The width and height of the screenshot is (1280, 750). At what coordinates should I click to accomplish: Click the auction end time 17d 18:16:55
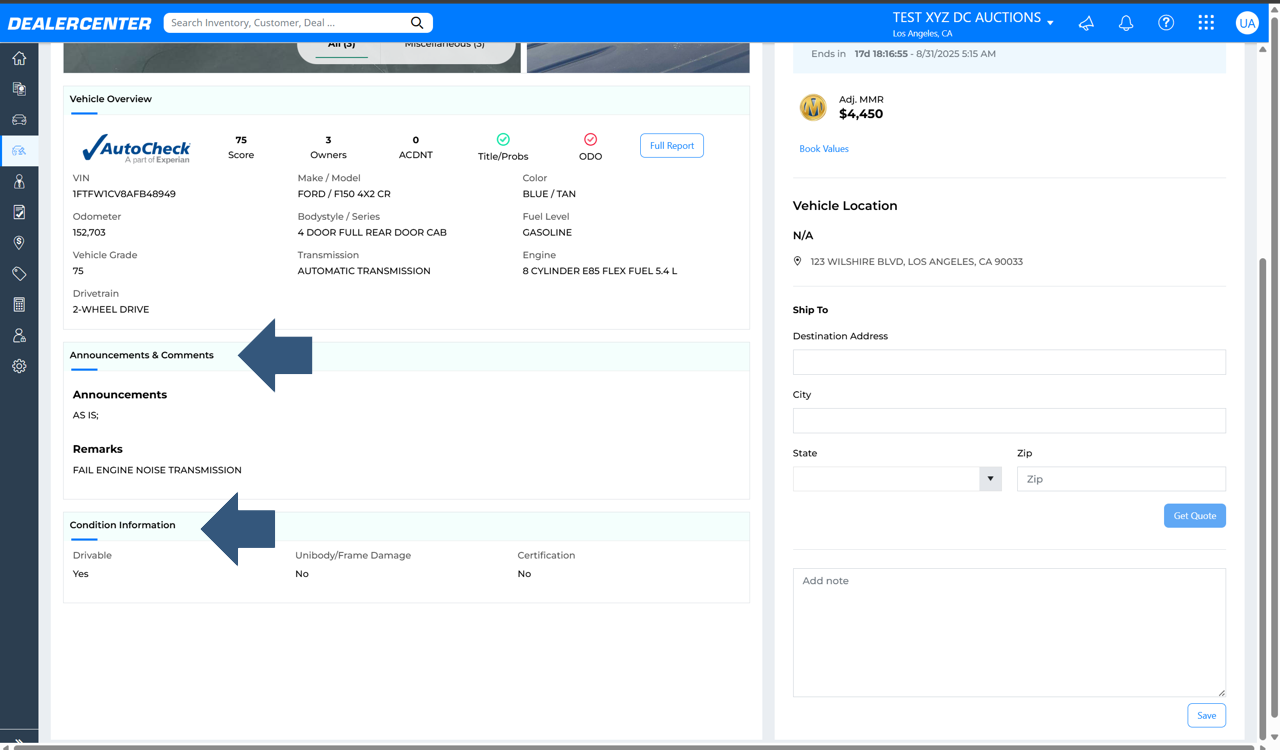[881, 54]
